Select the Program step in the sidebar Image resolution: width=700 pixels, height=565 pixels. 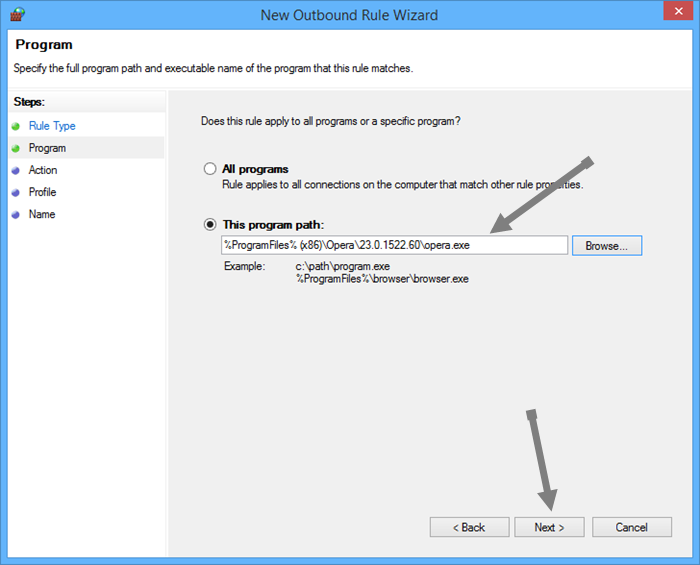[x=47, y=148]
